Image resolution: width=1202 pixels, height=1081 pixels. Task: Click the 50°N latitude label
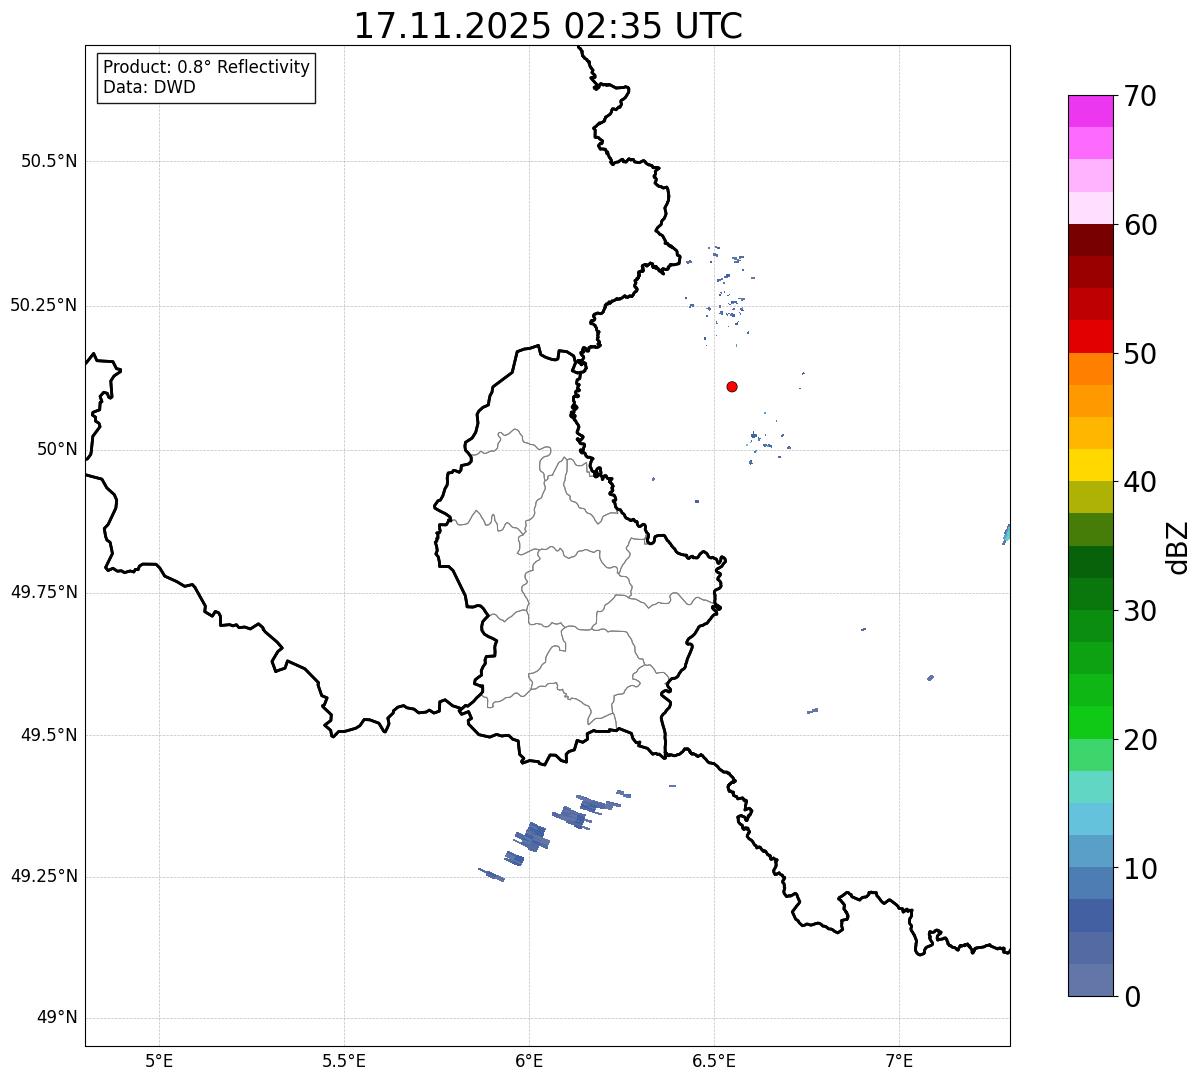[57, 449]
